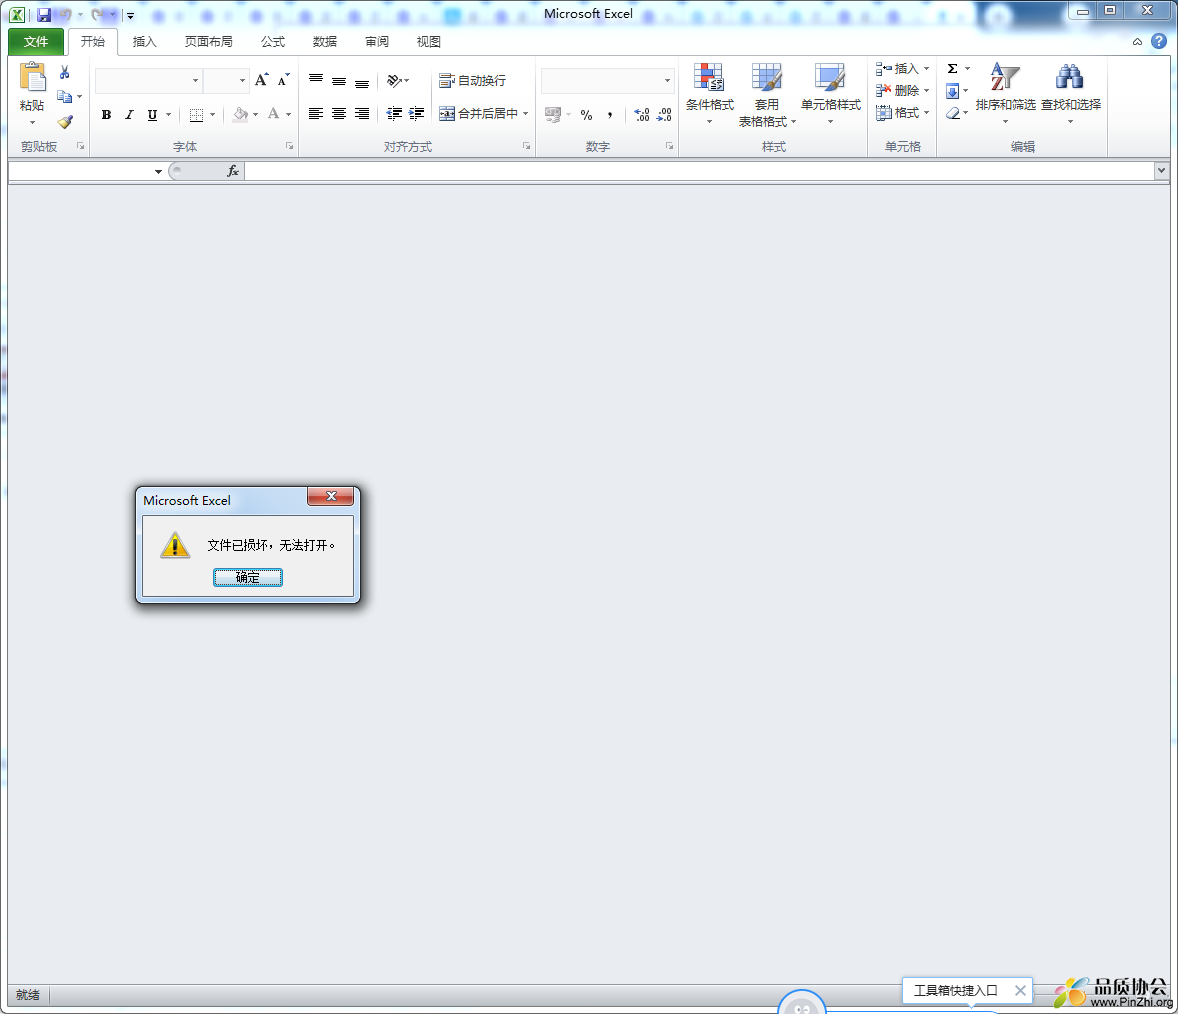Click the Fill down arrow icon
1178x1014 pixels.
point(952,91)
